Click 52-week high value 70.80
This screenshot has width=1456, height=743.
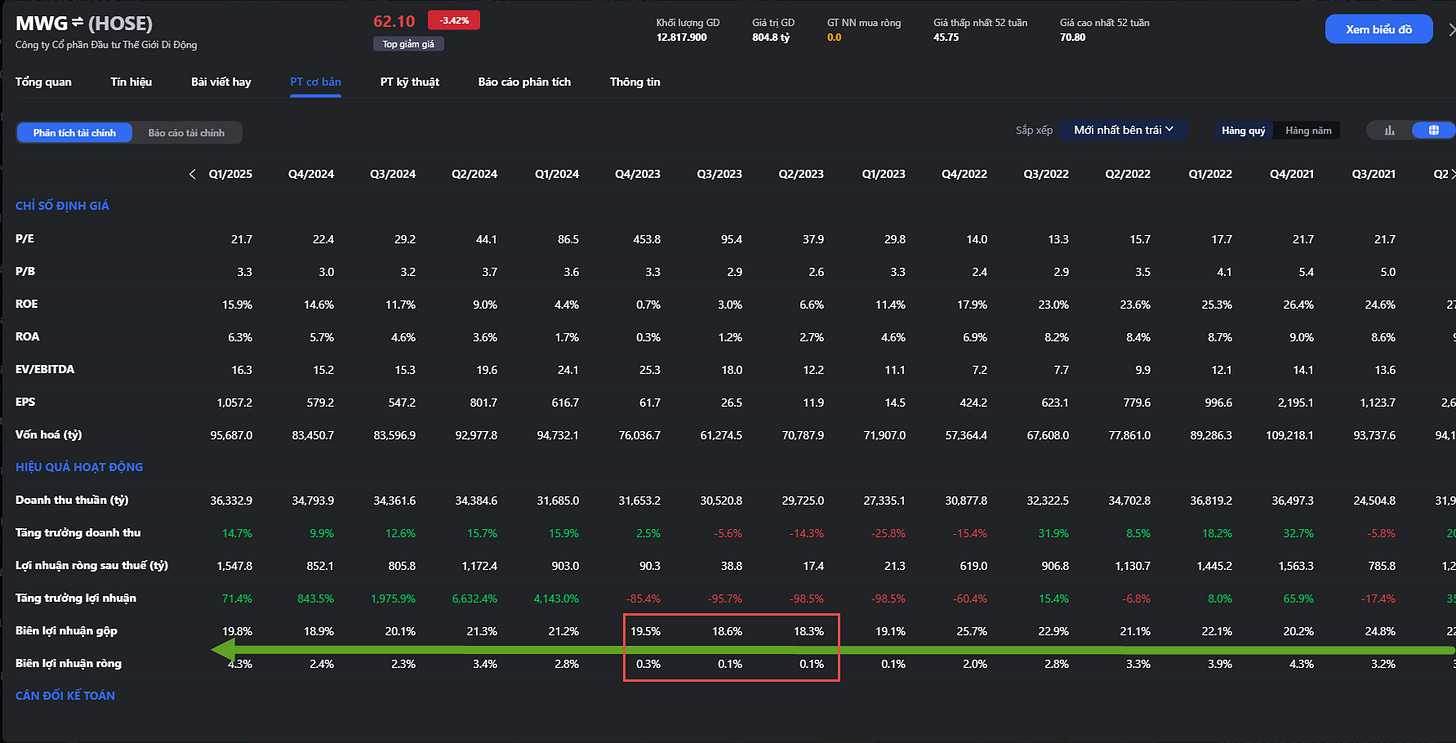point(1073,37)
